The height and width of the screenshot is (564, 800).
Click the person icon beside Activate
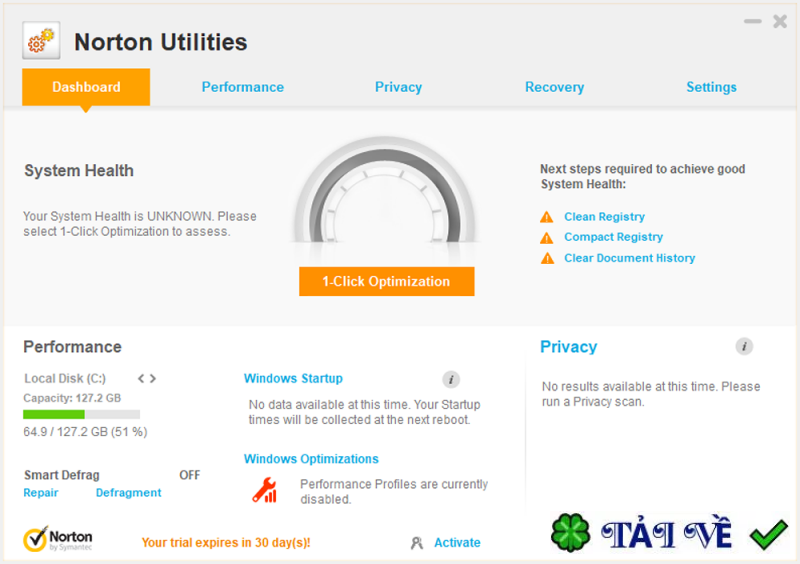coord(417,543)
